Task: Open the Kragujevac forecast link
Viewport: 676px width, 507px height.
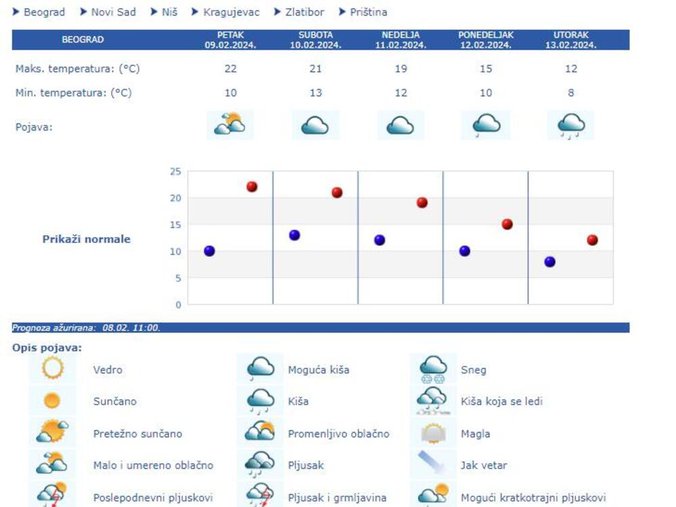Action: point(231,12)
